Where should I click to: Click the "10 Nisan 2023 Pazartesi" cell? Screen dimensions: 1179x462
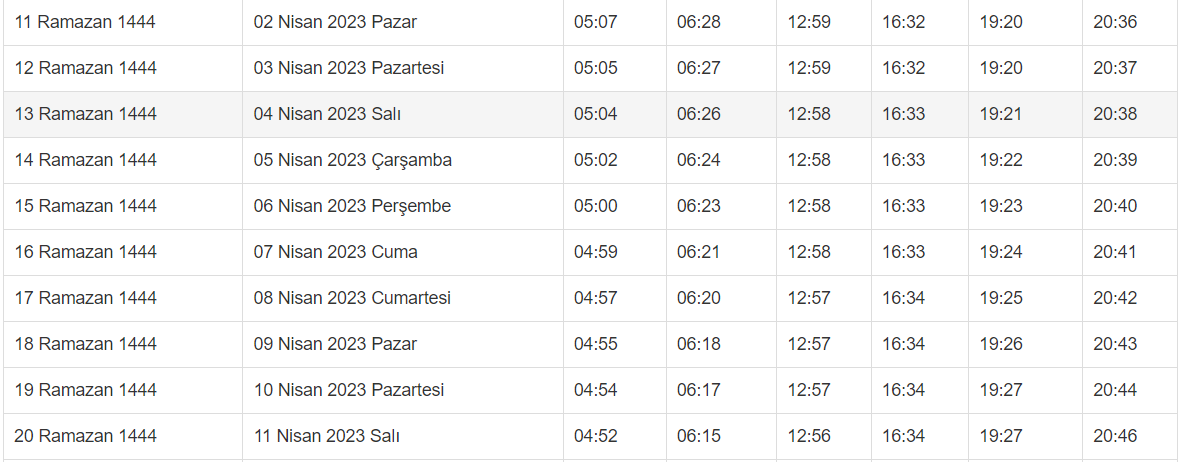(349, 390)
